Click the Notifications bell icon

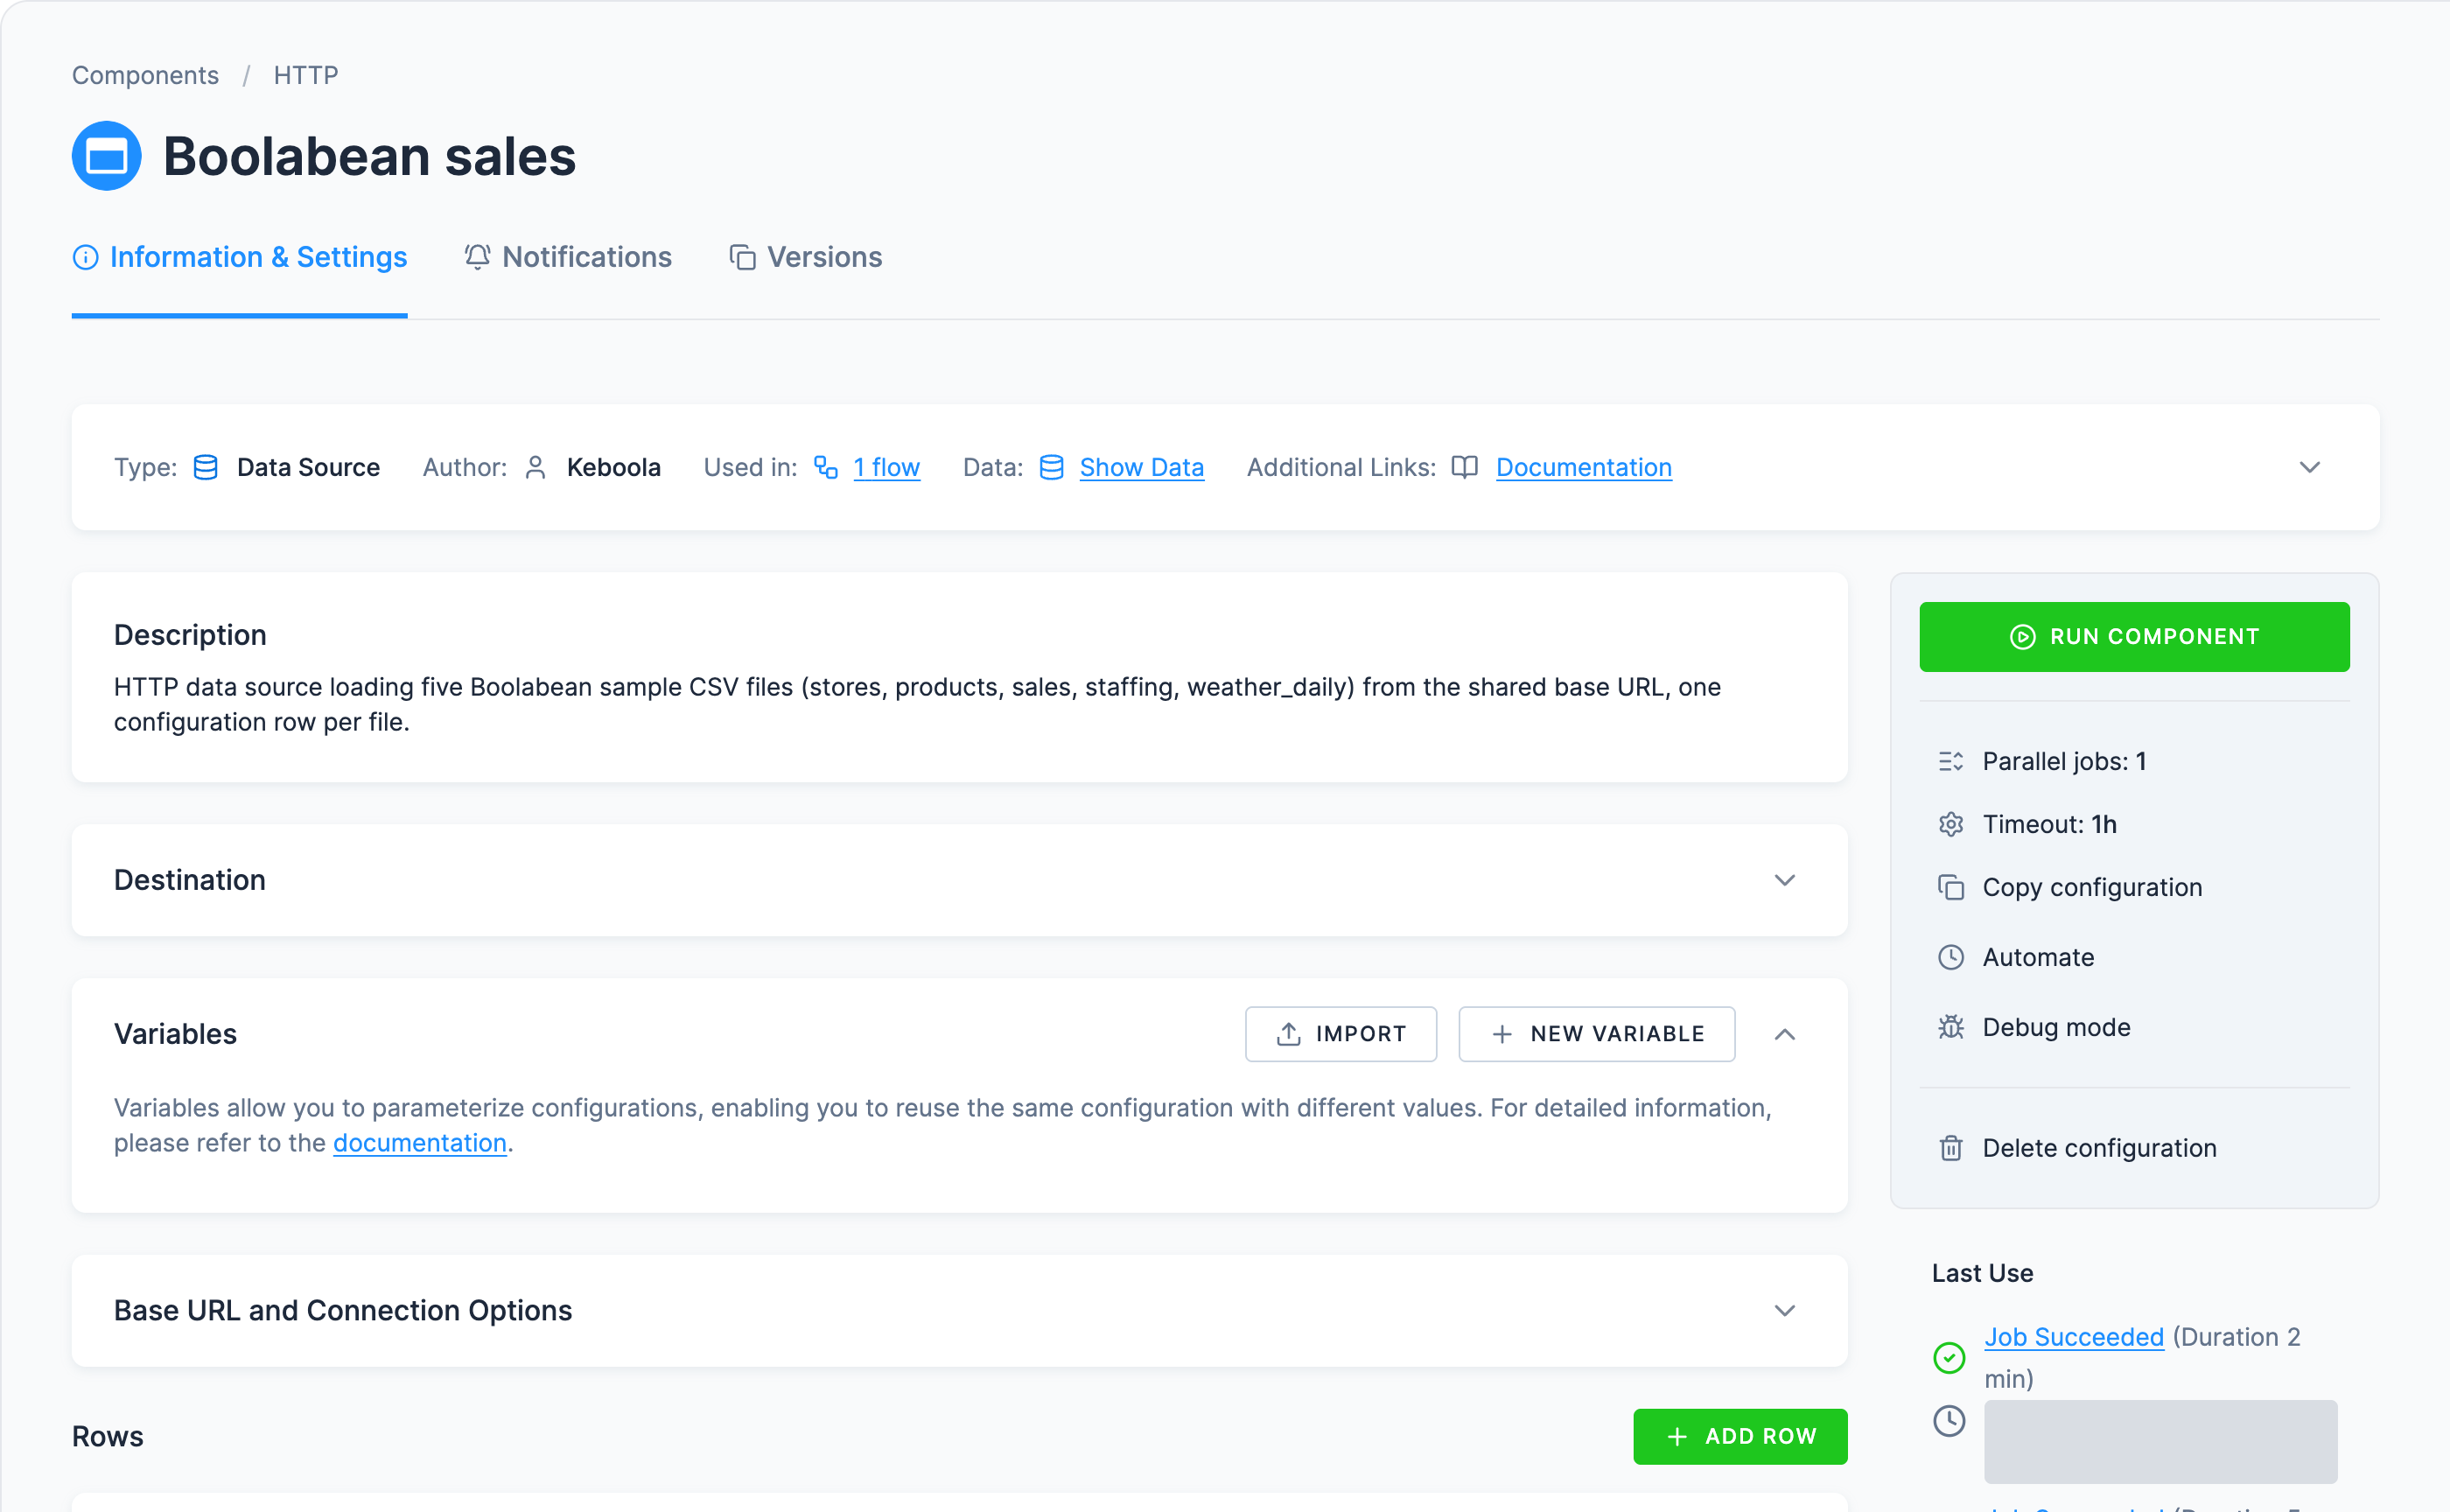coord(477,258)
